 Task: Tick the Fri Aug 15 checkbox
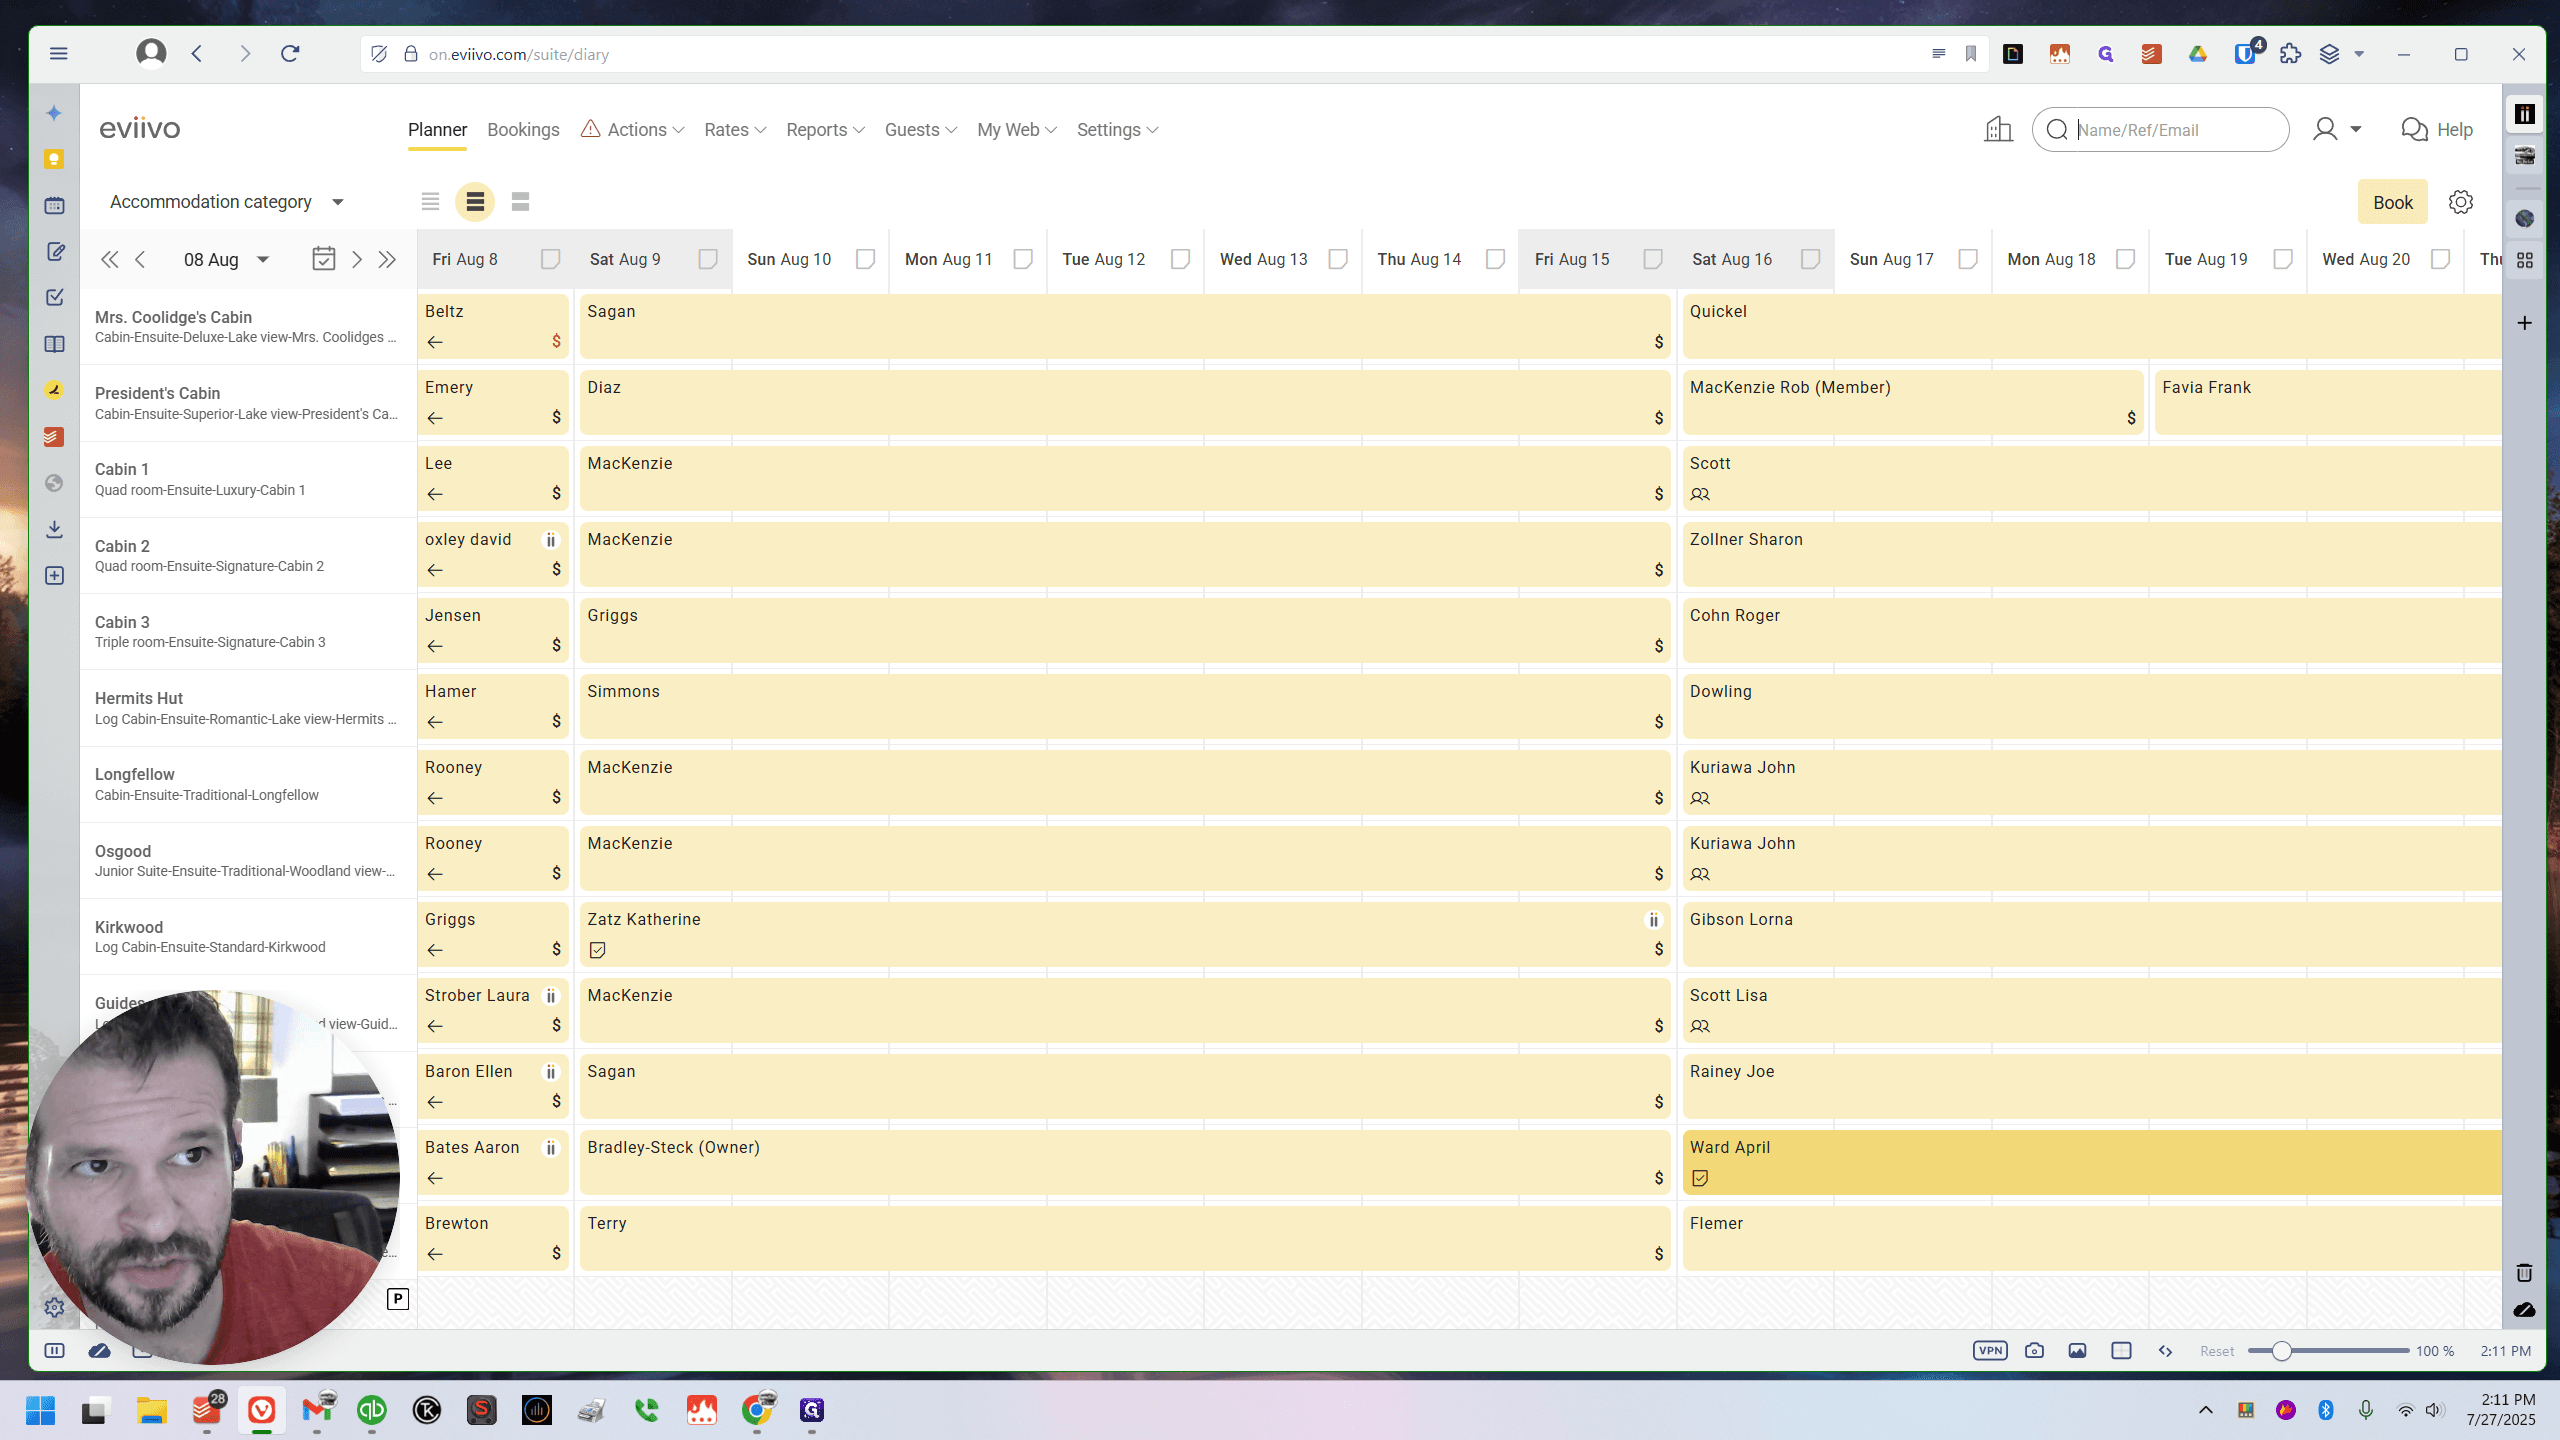click(x=1653, y=260)
